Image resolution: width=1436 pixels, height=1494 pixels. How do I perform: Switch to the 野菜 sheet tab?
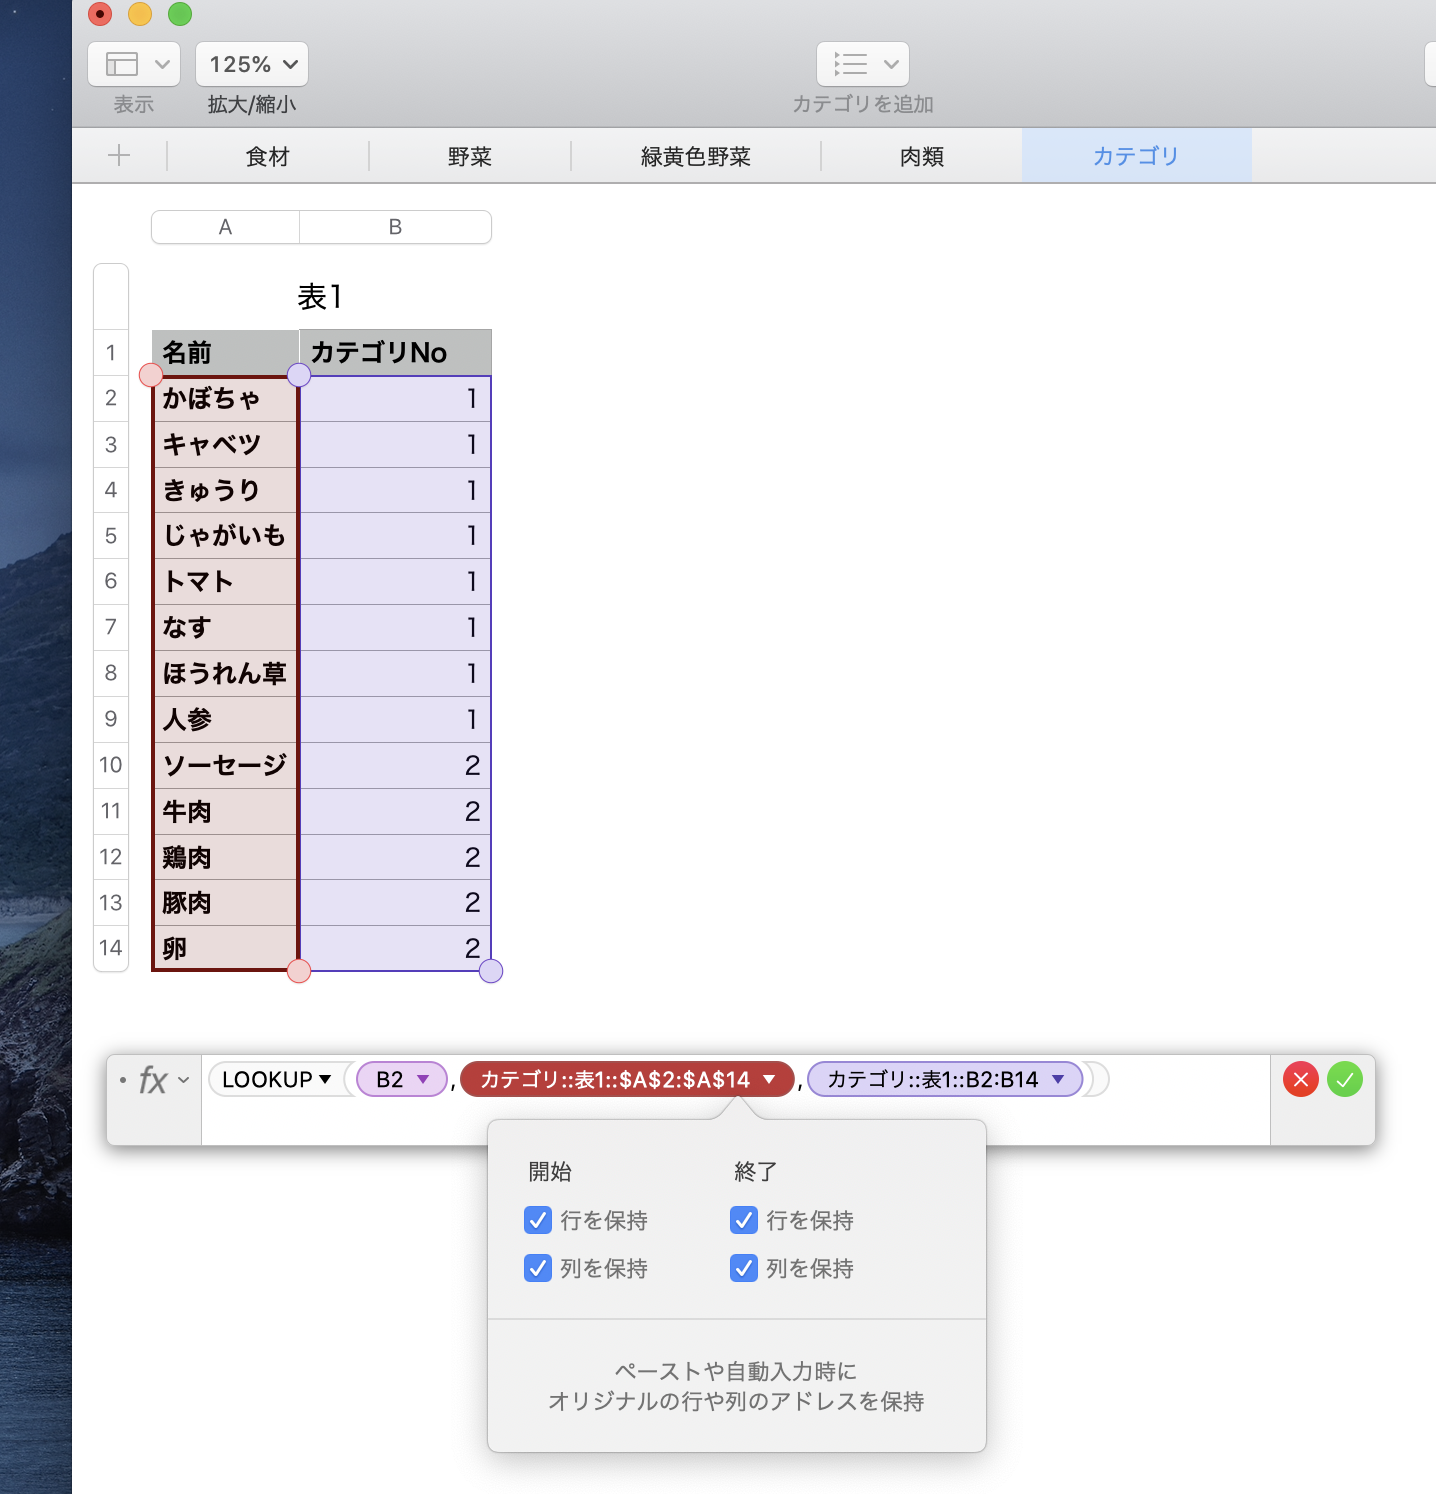470,156
